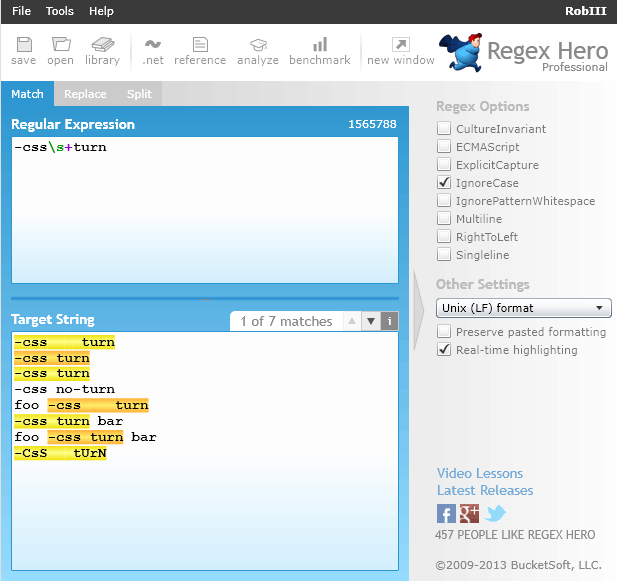
Task: Click the regex ID 1565788
Action: 372,124
